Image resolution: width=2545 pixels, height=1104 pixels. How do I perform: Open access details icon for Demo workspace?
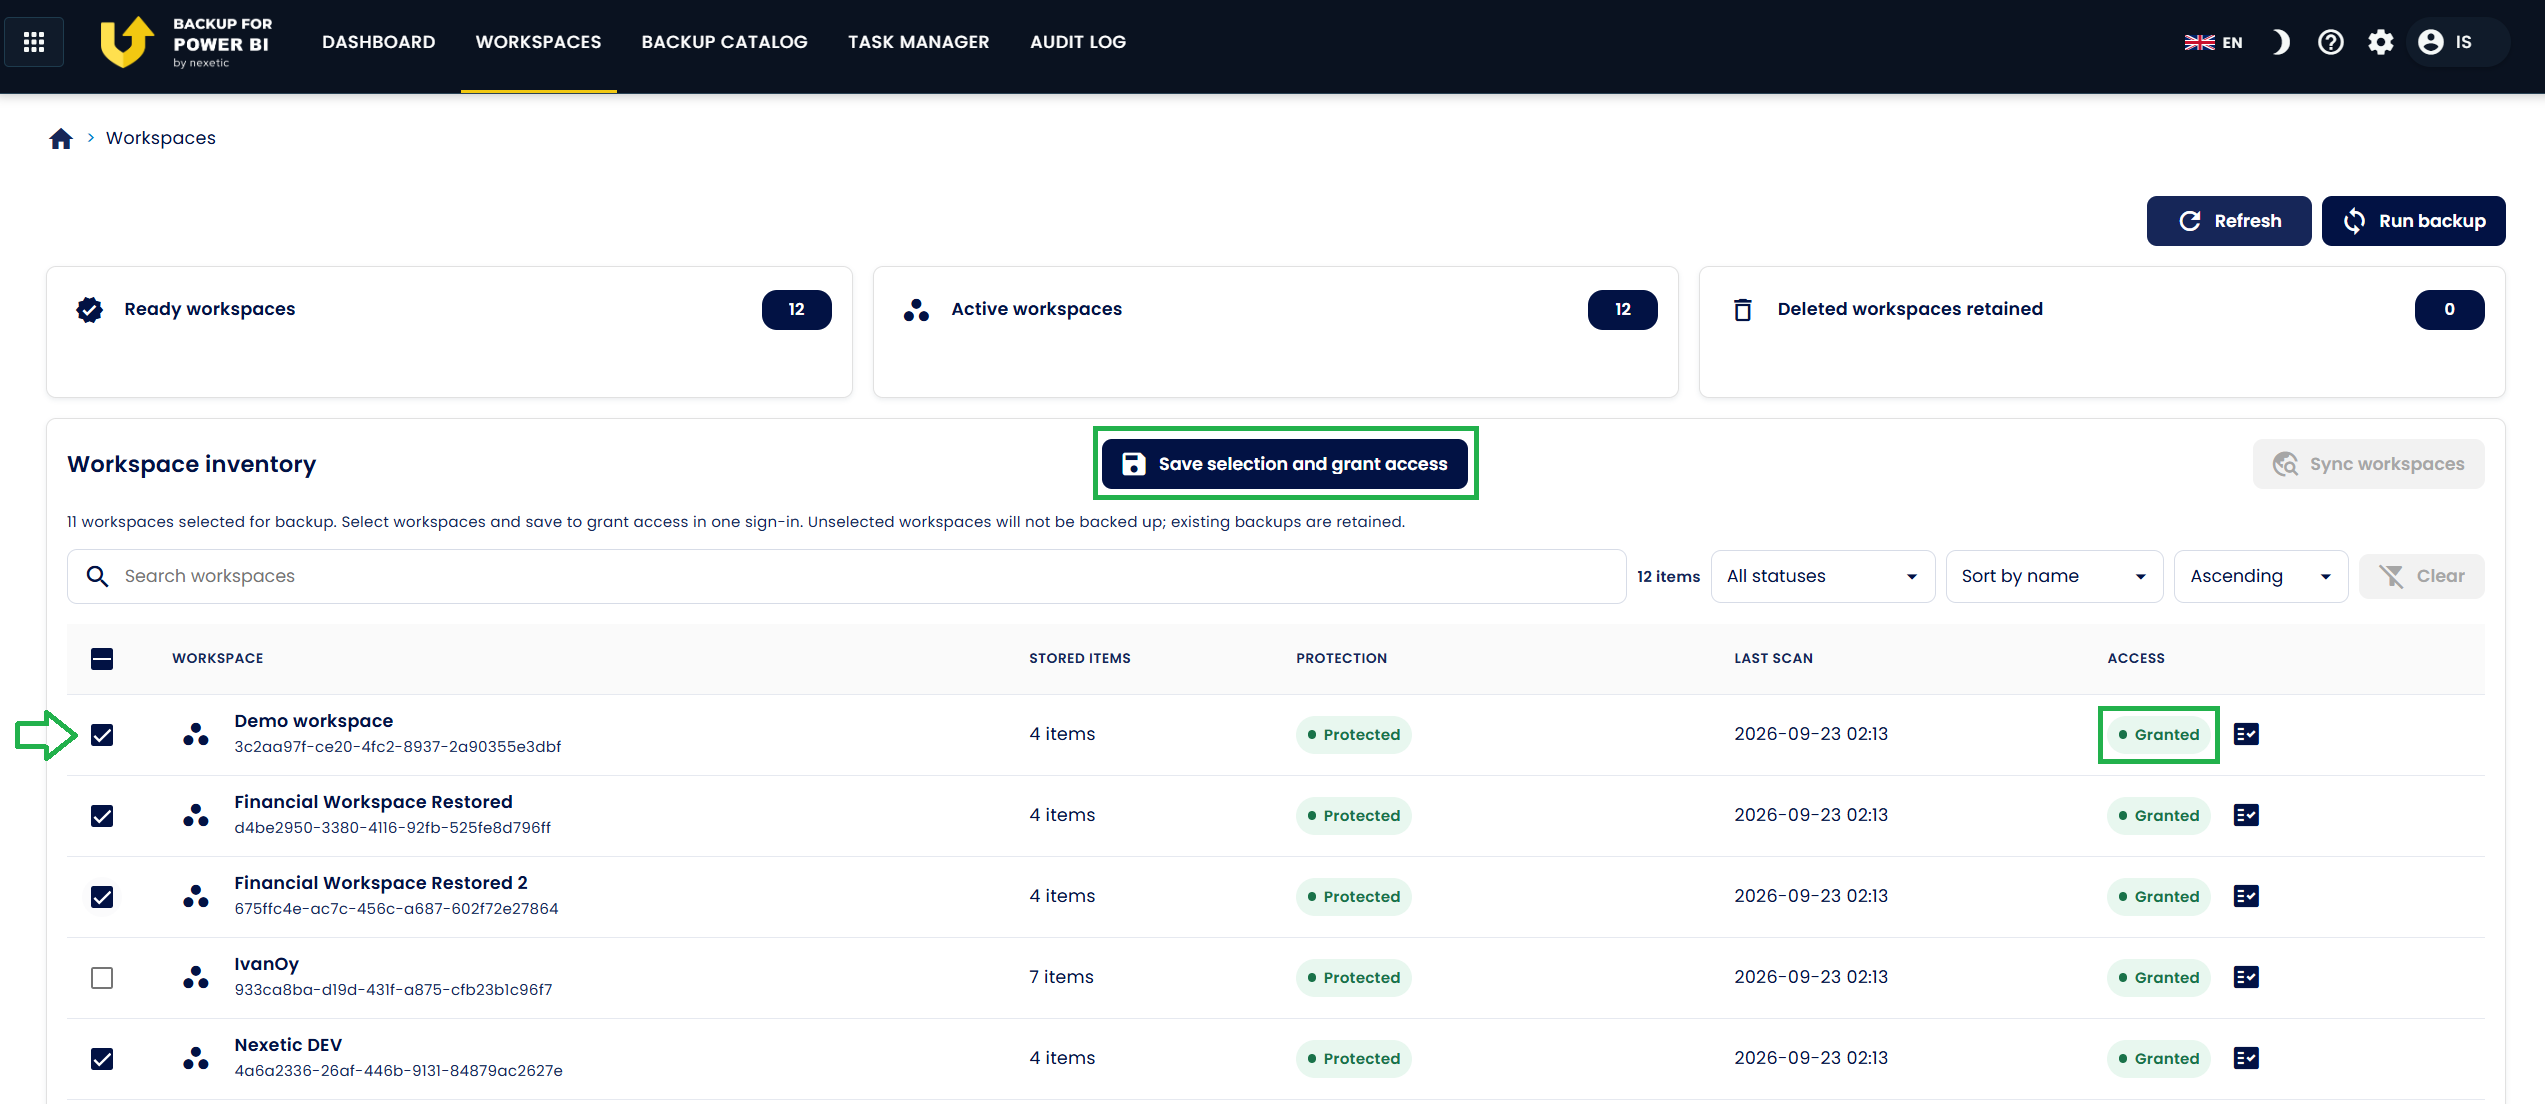pyautogui.click(x=2246, y=734)
